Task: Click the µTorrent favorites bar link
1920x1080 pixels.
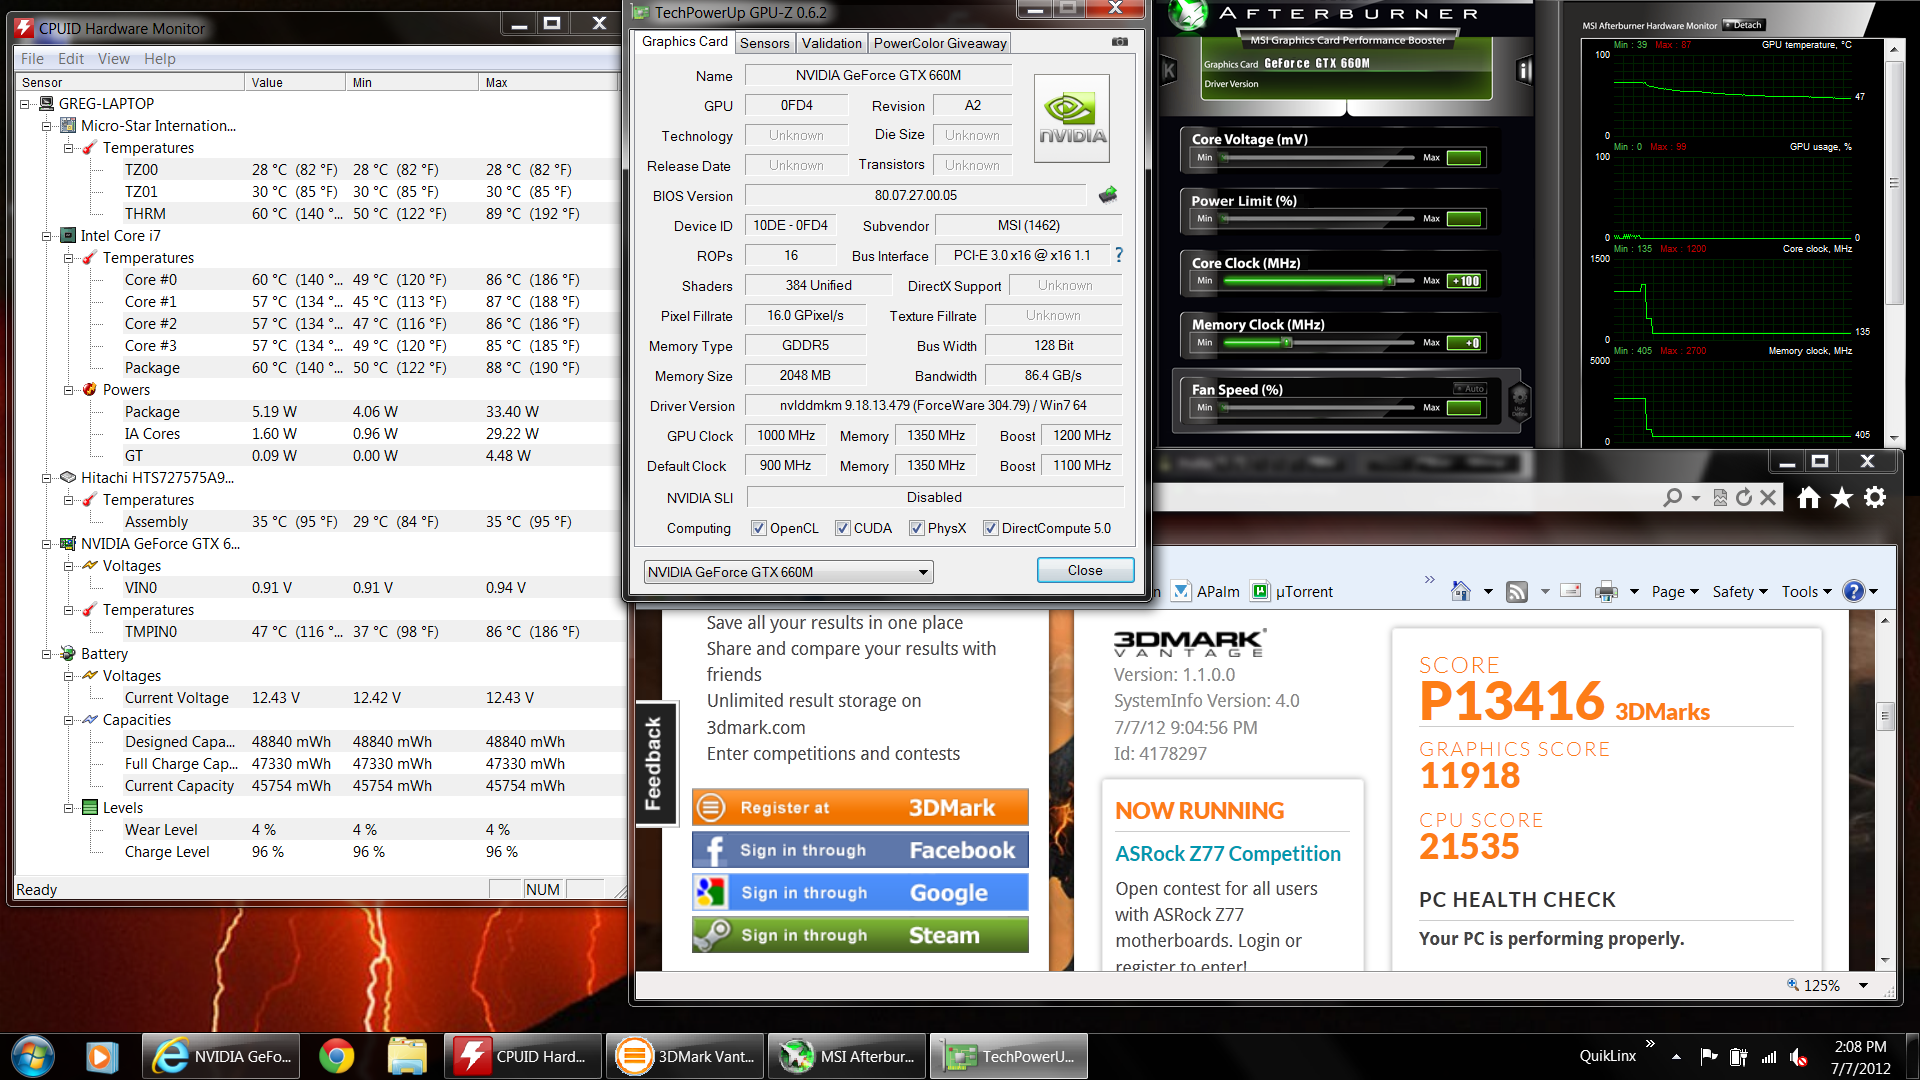Action: pyautogui.click(x=1292, y=591)
